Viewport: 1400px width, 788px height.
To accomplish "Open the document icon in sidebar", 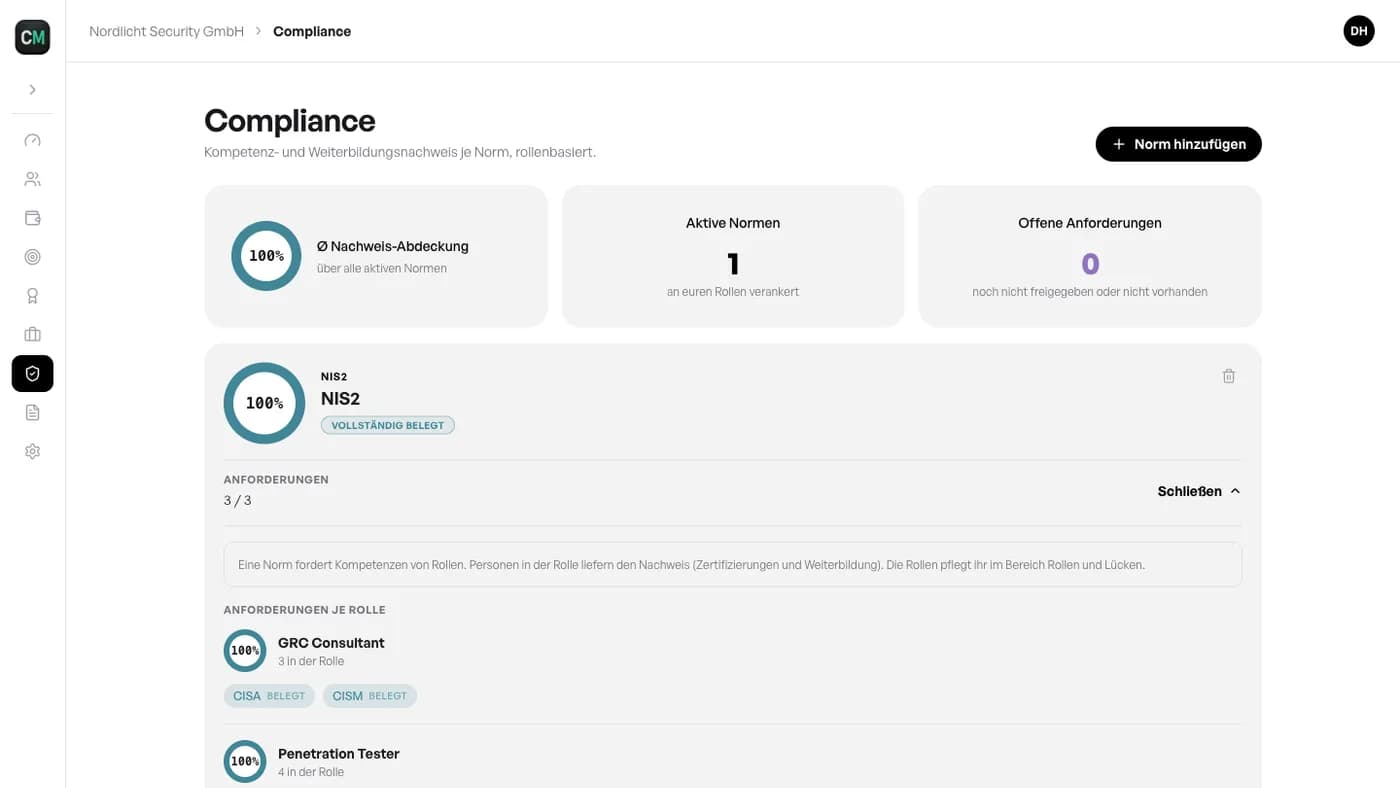I will tap(32, 412).
